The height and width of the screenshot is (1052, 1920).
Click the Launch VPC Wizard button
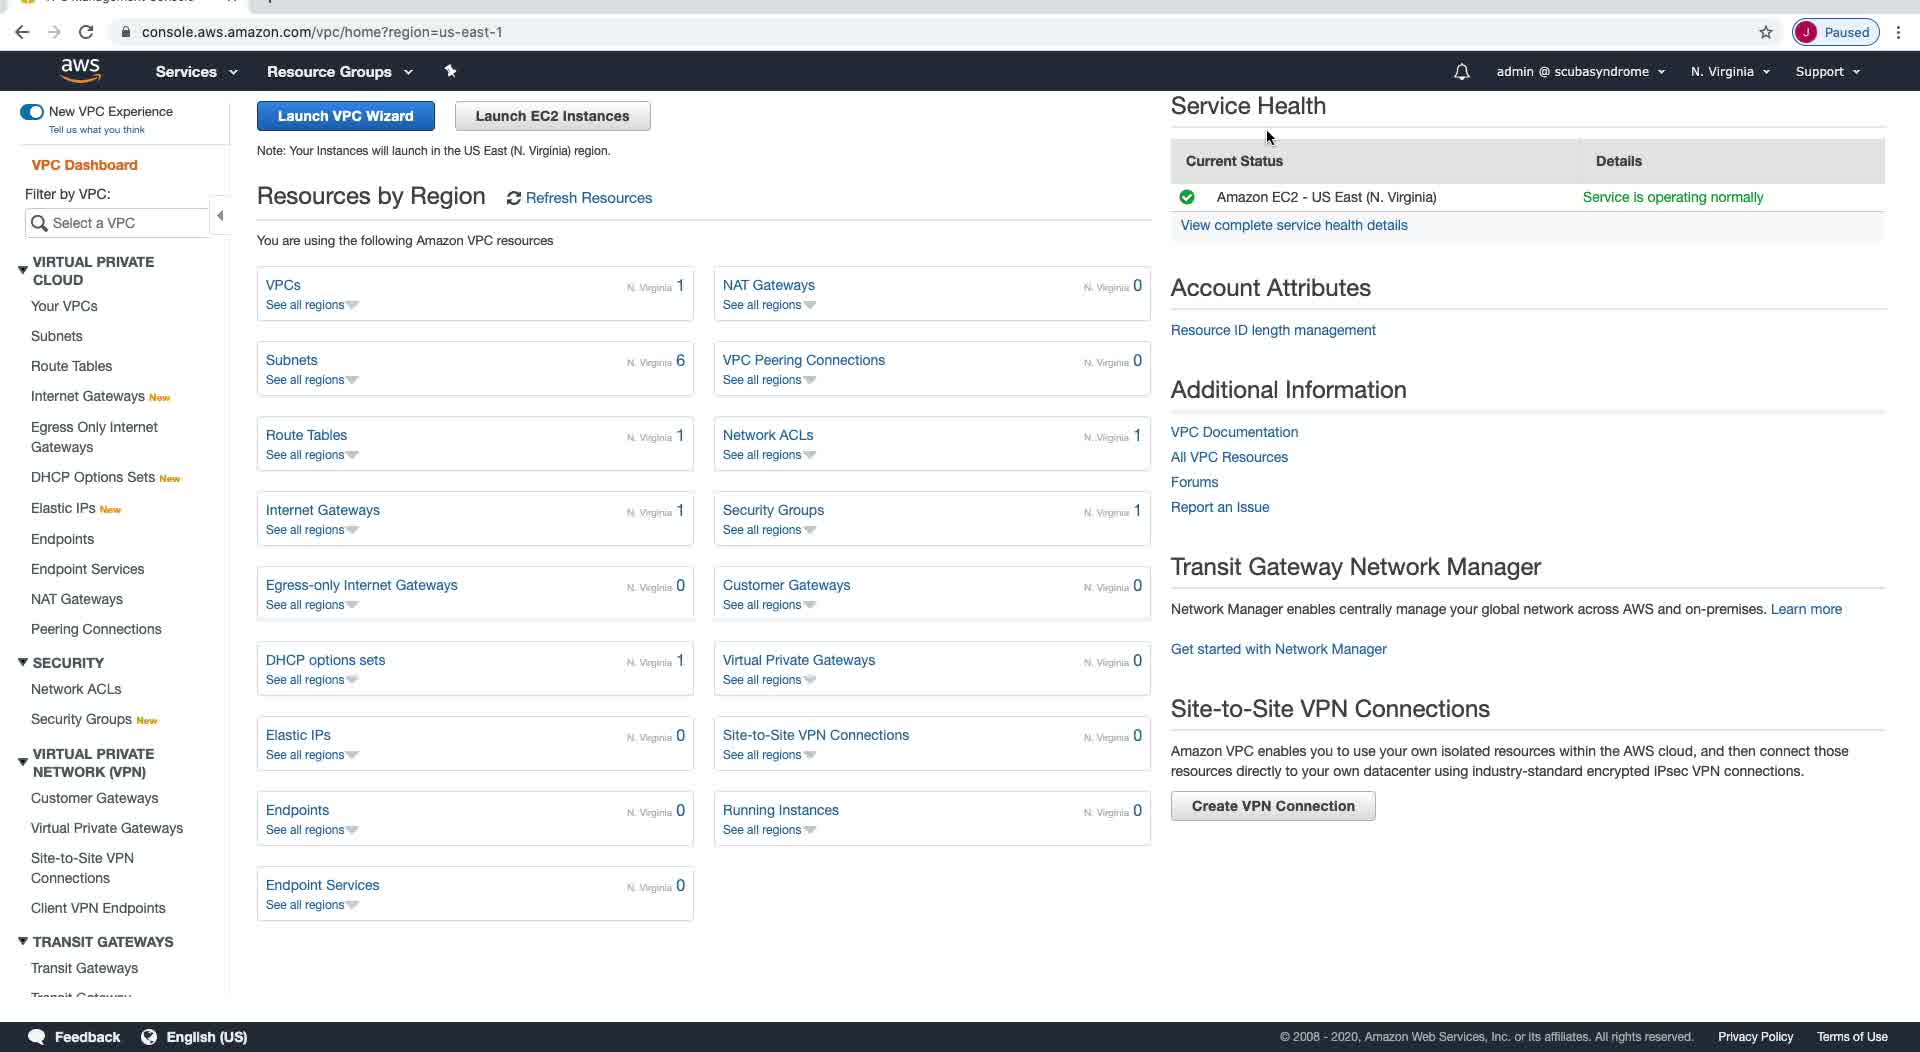(345, 116)
